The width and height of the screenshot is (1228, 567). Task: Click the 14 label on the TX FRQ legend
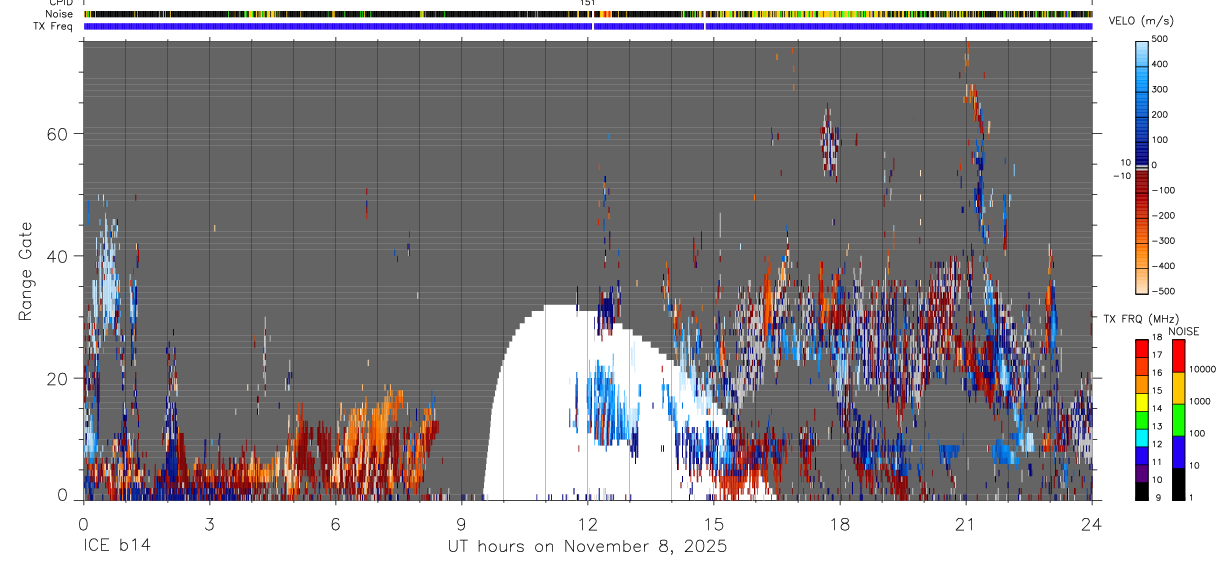pyautogui.click(x=1155, y=408)
